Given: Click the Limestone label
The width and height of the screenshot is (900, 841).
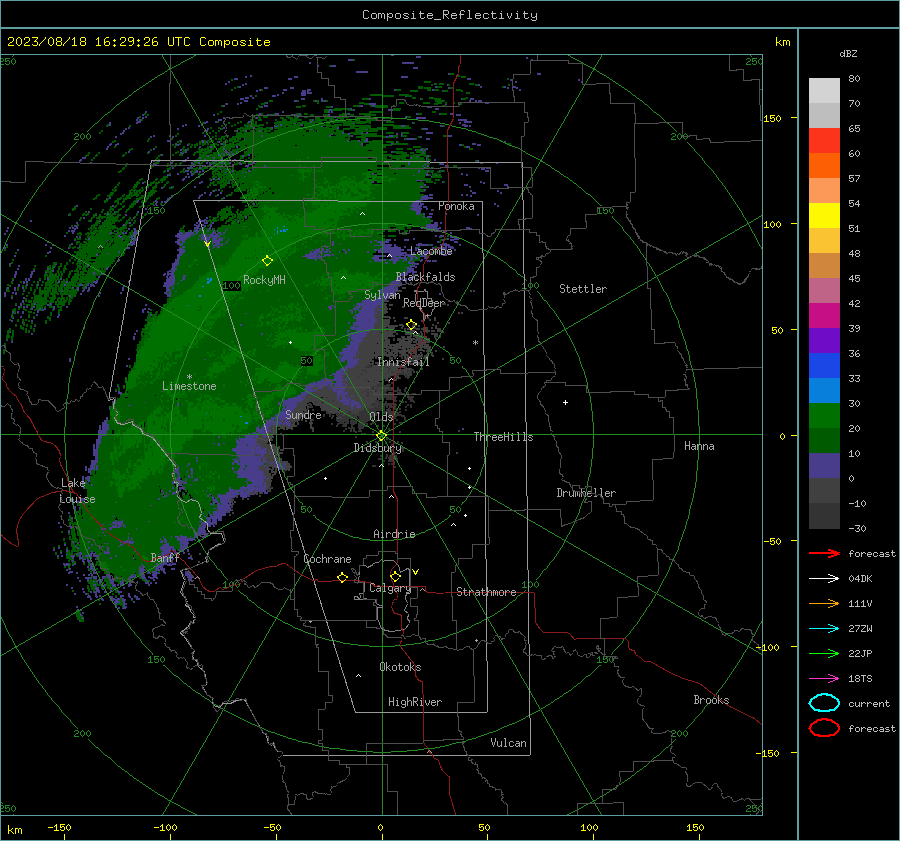Looking at the screenshot, I should (x=189, y=386).
